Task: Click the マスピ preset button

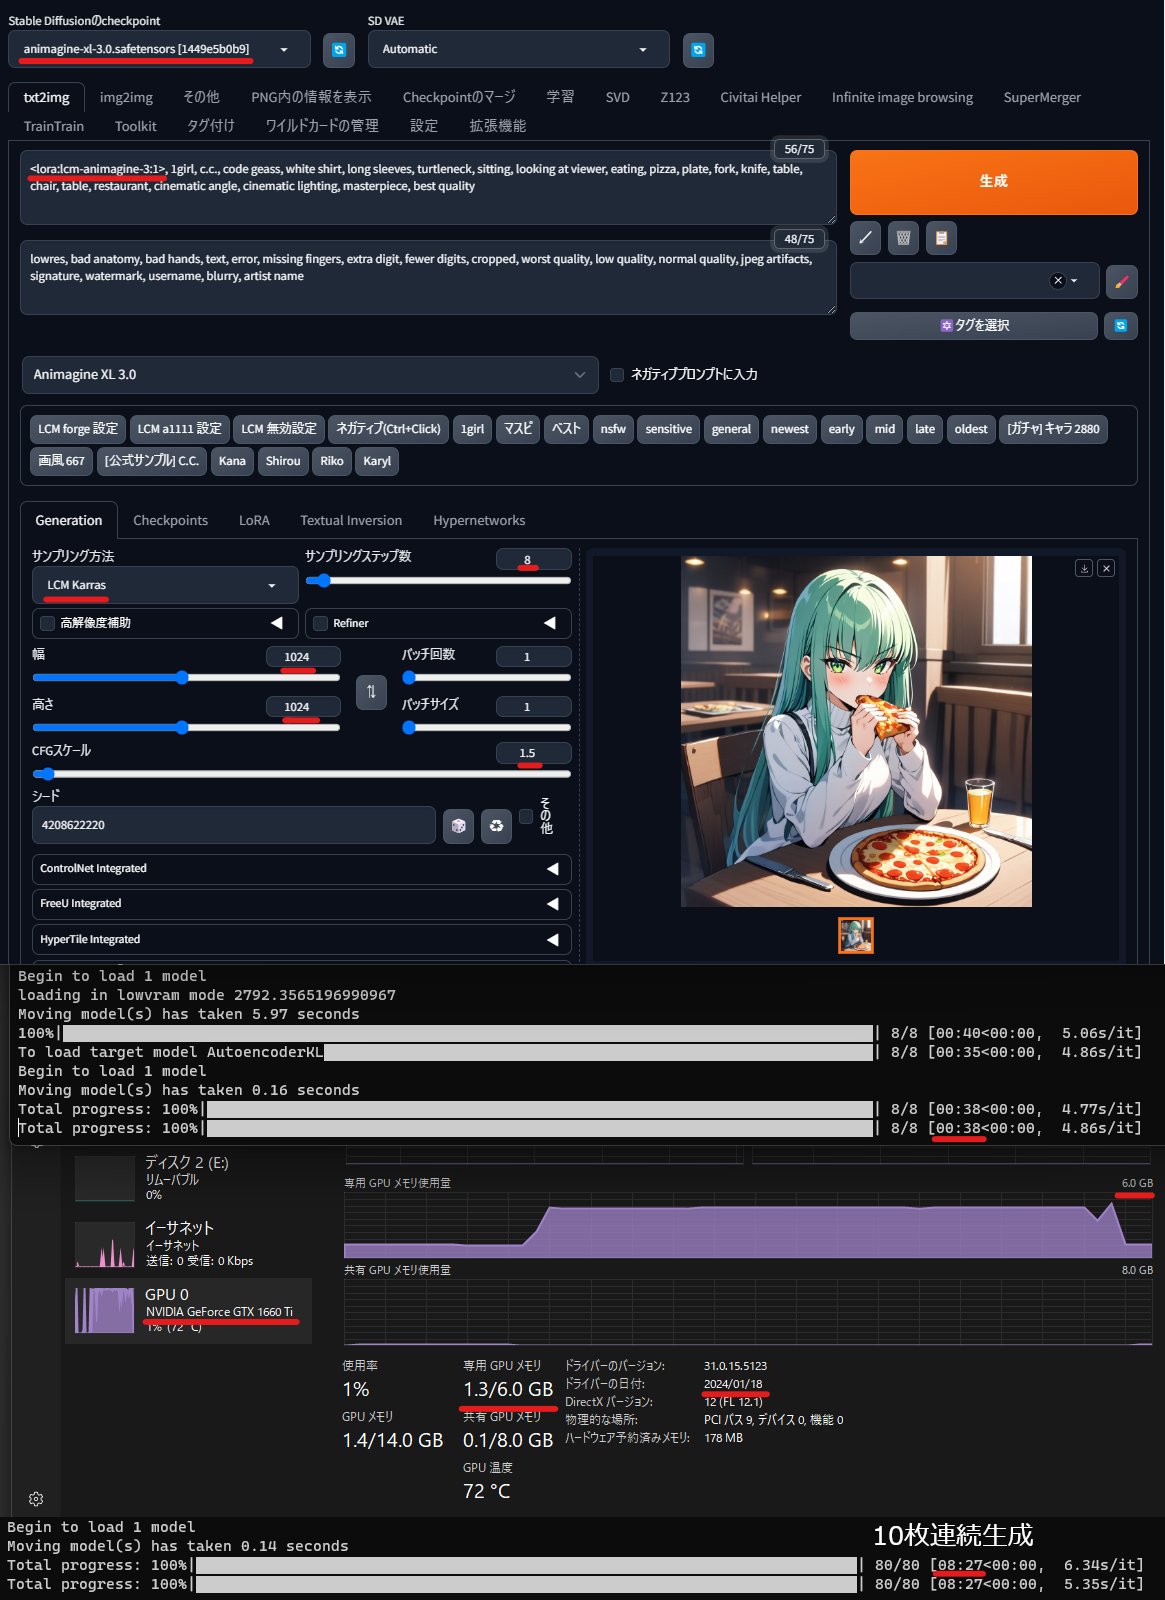Action: (x=518, y=429)
